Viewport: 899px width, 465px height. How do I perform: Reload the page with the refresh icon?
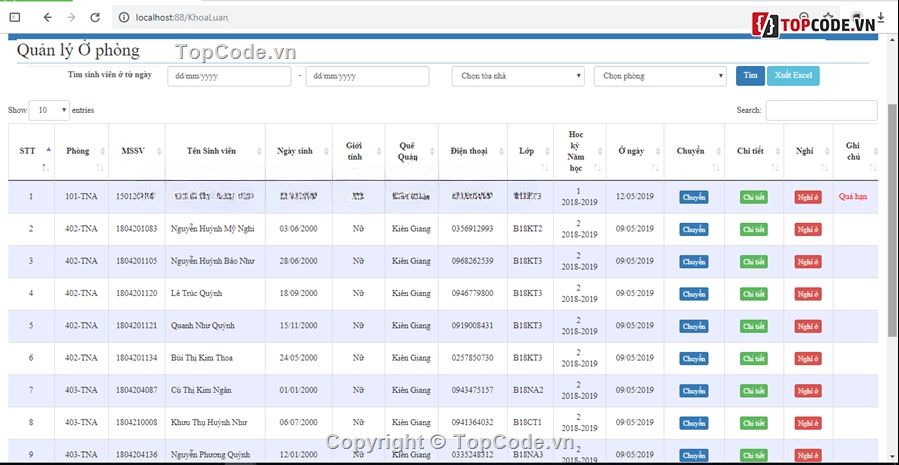tap(95, 17)
